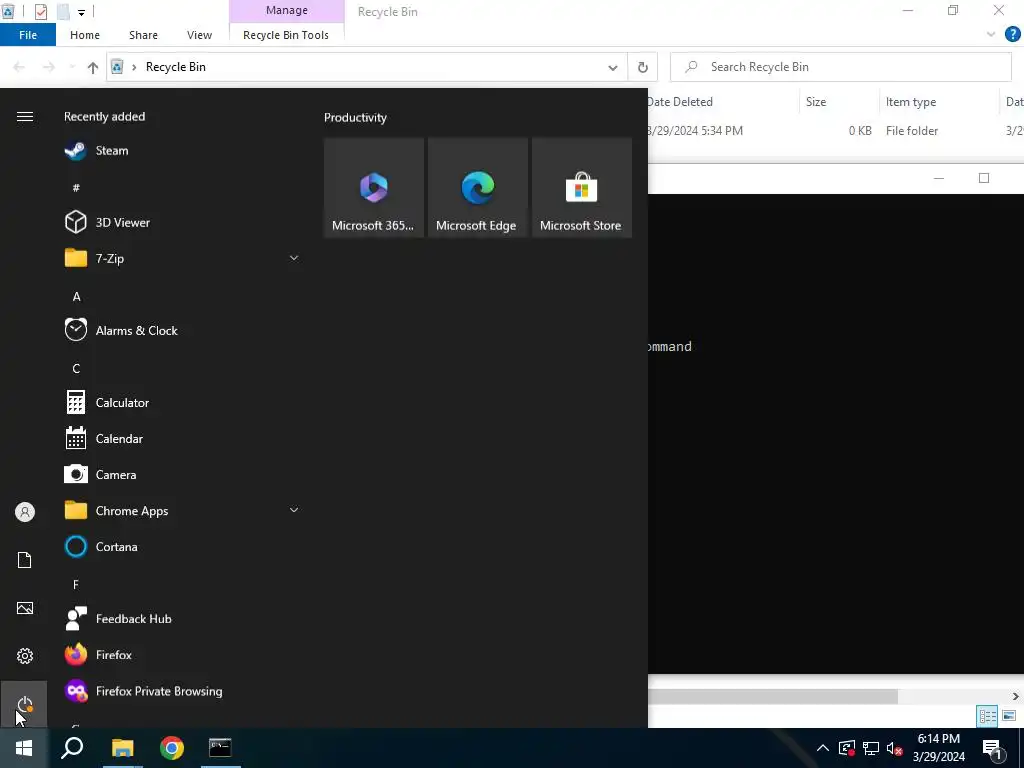The height and width of the screenshot is (768, 1024).
Task: Go up one folder level
Action: [x=93, y=67]
